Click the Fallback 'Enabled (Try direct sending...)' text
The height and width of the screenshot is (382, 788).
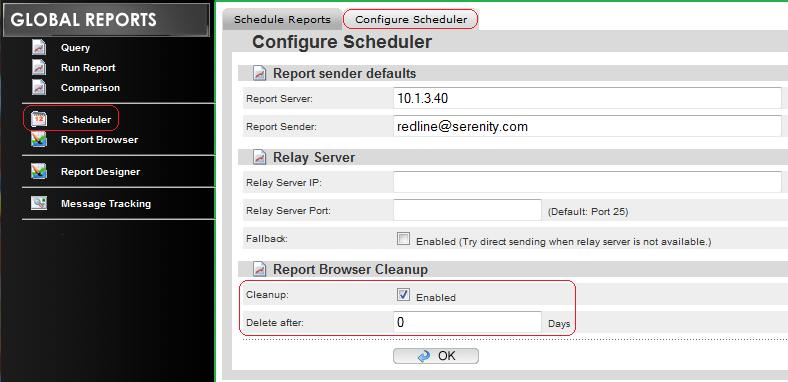[x=564, y=242]
